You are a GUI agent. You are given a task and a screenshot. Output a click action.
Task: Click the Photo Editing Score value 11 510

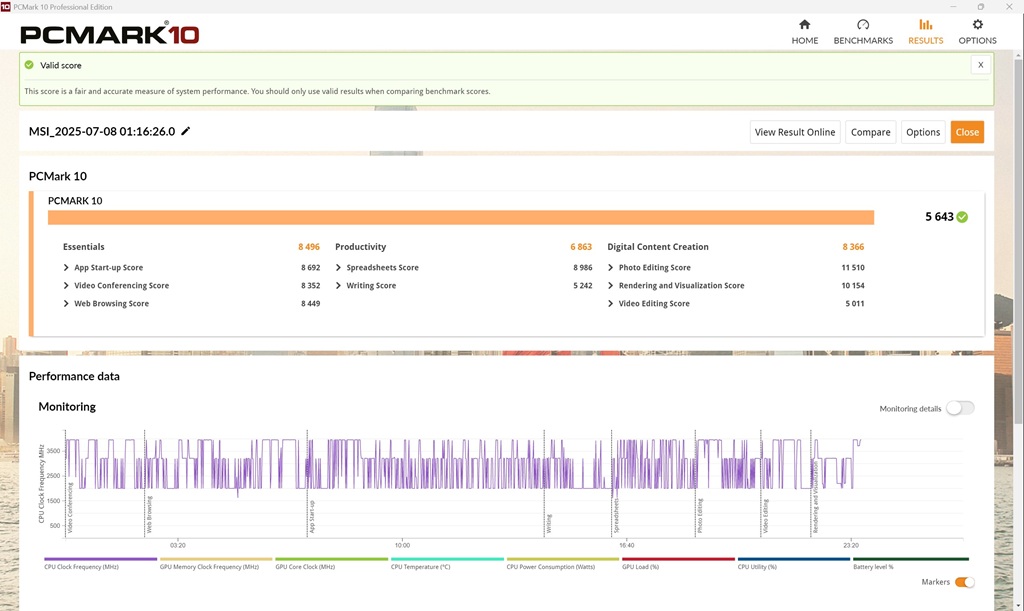[853, 268]
